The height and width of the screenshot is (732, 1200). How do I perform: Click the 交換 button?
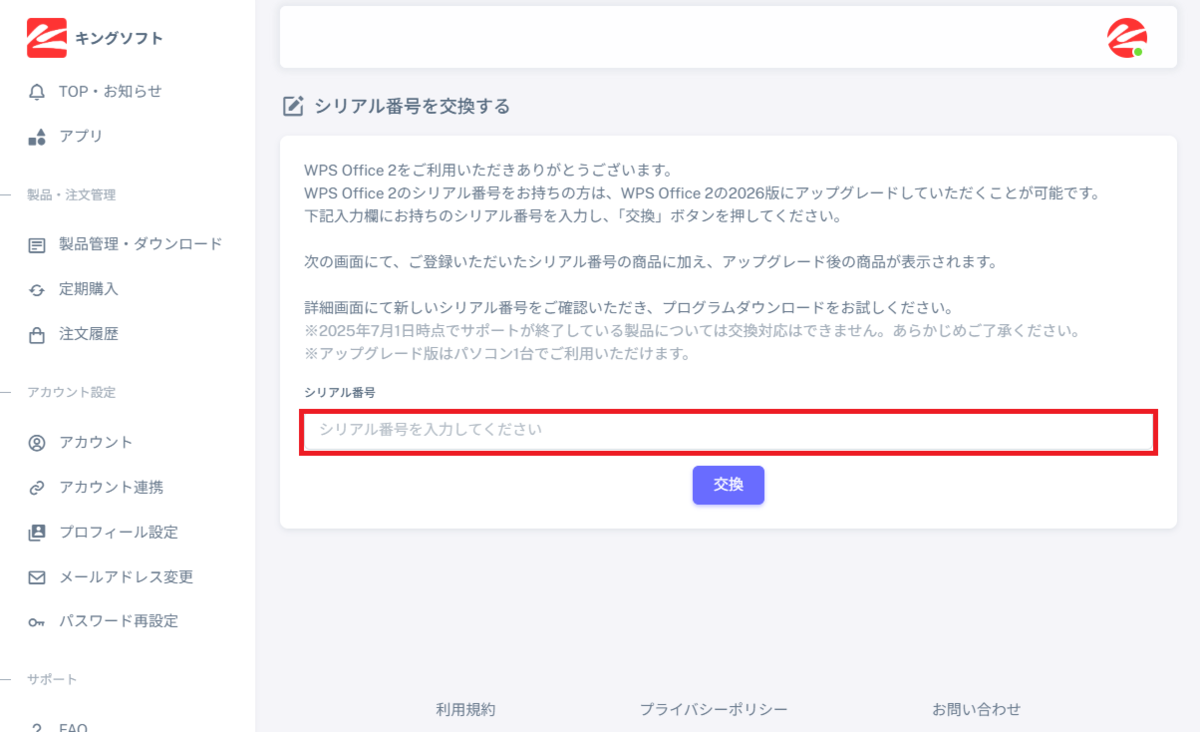(728, 485)
